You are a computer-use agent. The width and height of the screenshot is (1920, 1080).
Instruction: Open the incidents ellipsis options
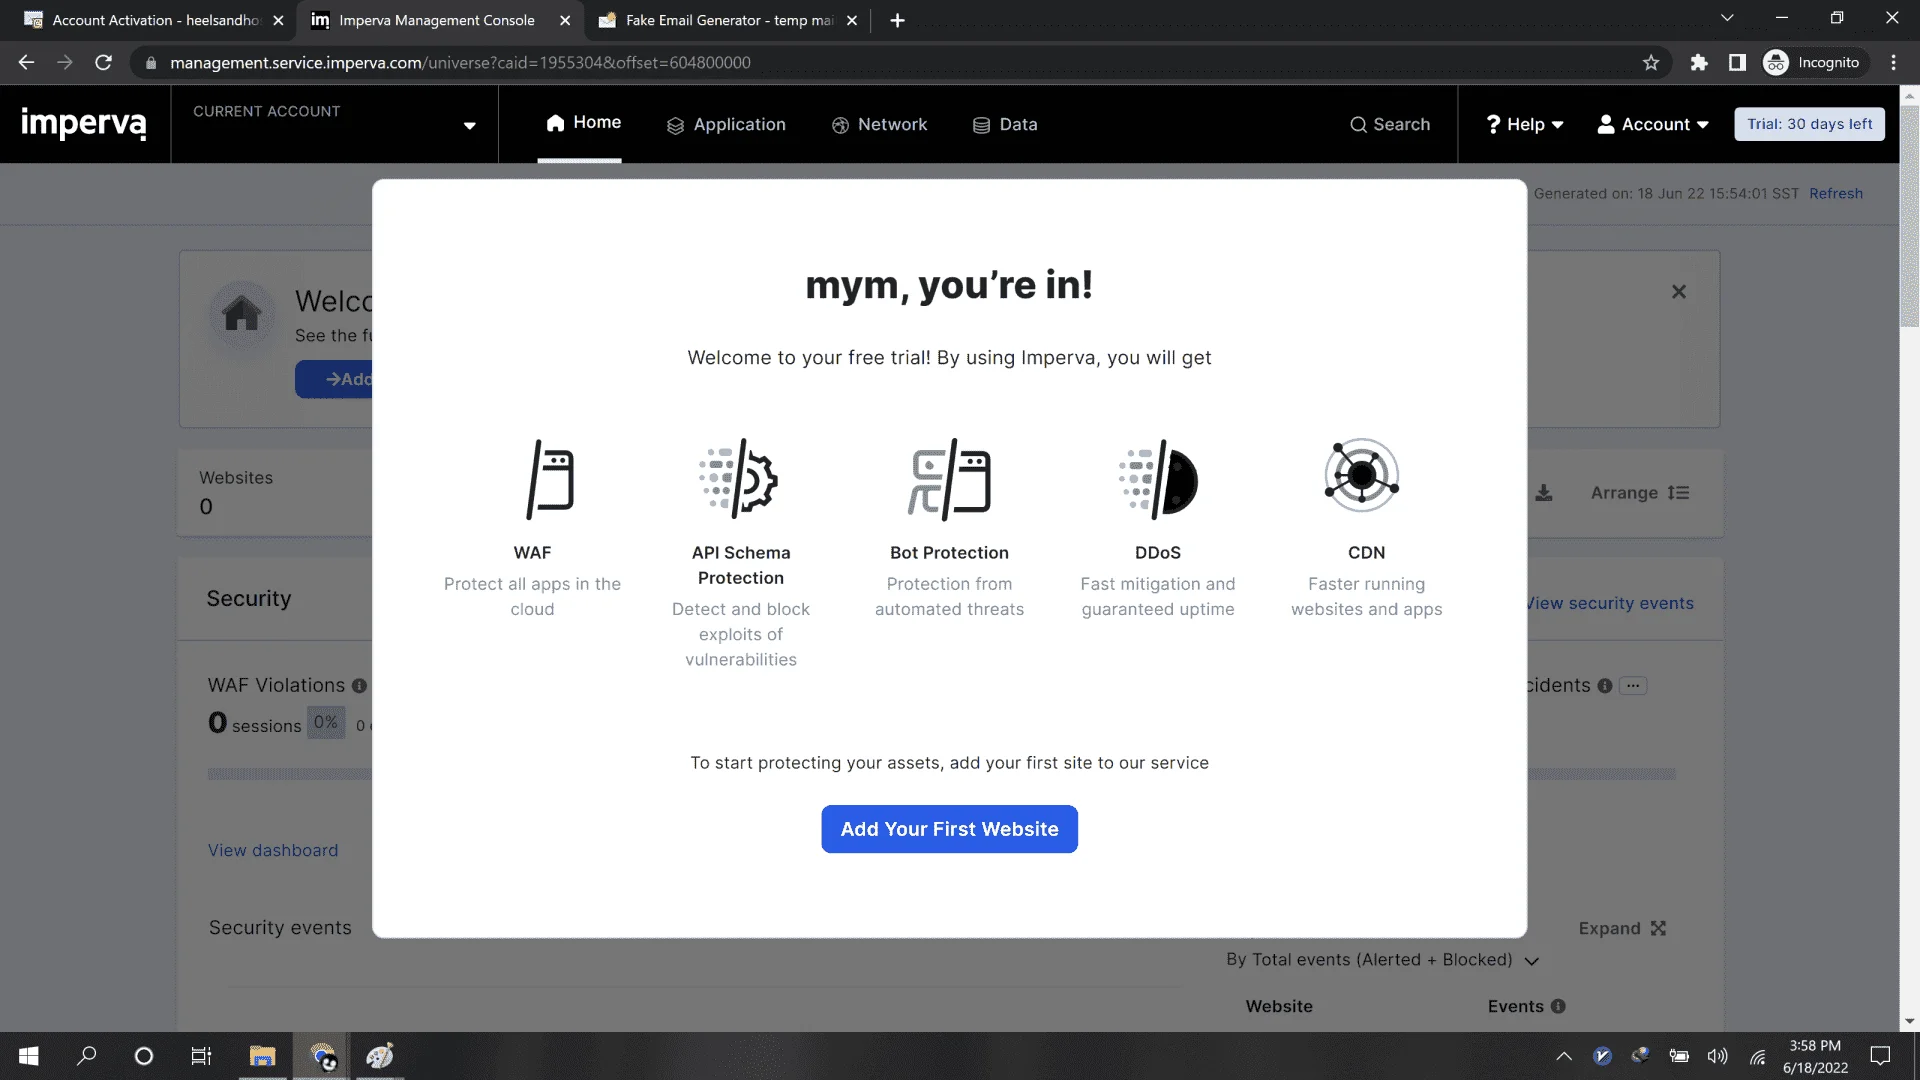click(1633, 686)
